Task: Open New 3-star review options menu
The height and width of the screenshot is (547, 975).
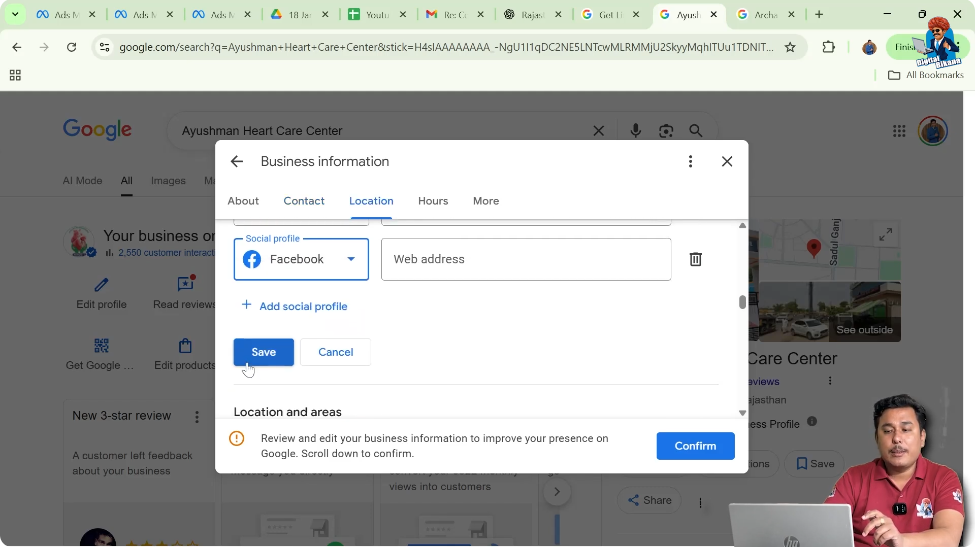Action: tap(197, 417)
